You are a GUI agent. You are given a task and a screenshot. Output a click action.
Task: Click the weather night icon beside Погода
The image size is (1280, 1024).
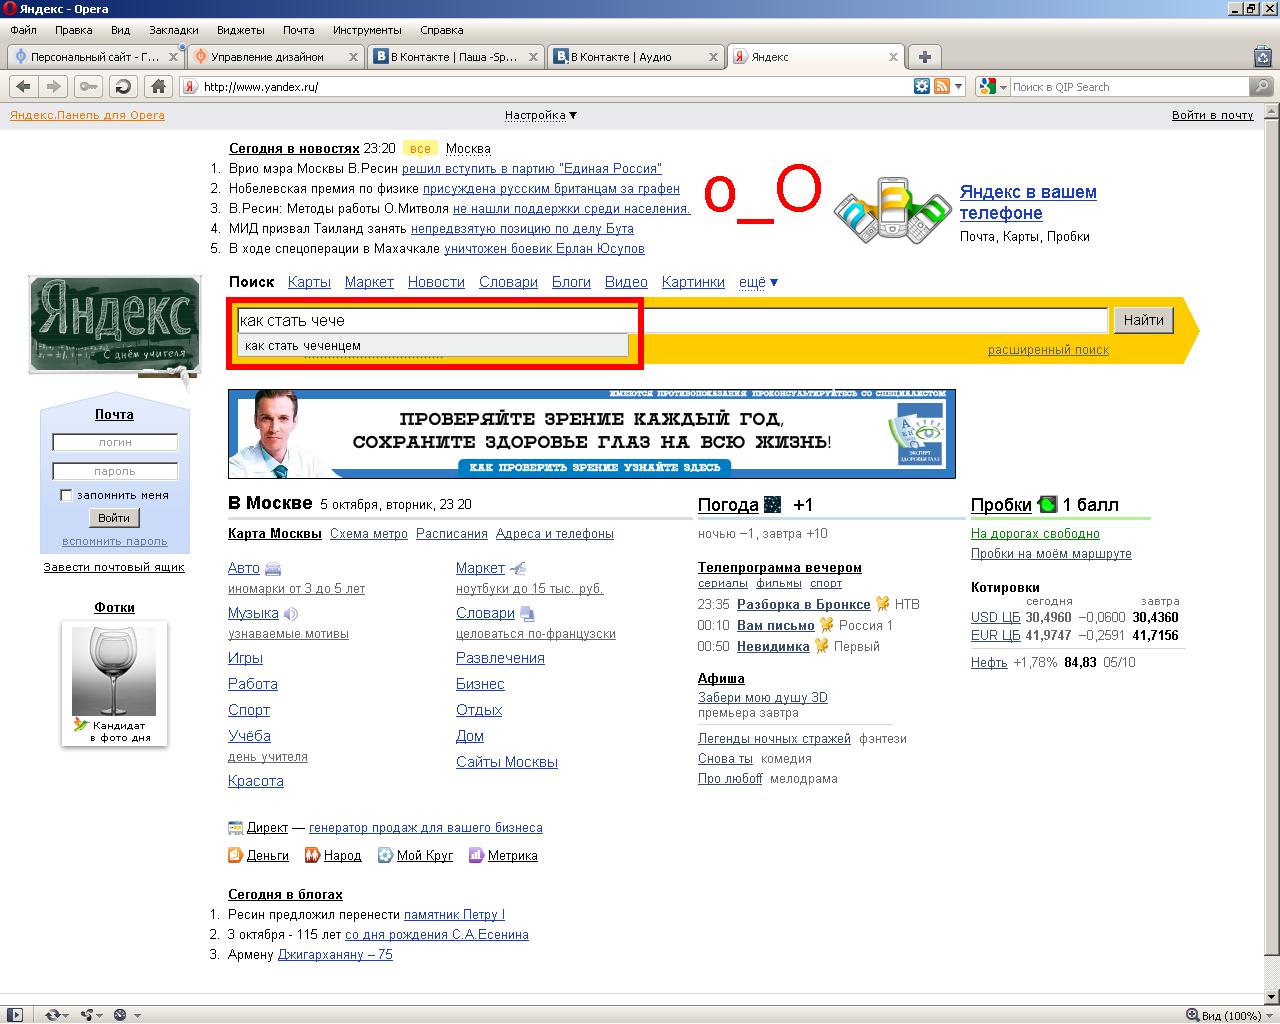772,504
